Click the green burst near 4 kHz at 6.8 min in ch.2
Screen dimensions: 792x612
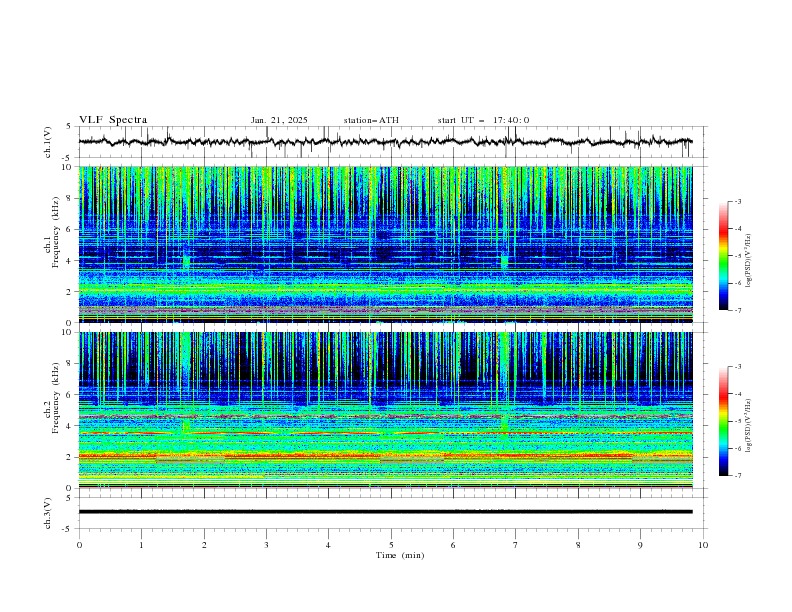tap(504, 423)
